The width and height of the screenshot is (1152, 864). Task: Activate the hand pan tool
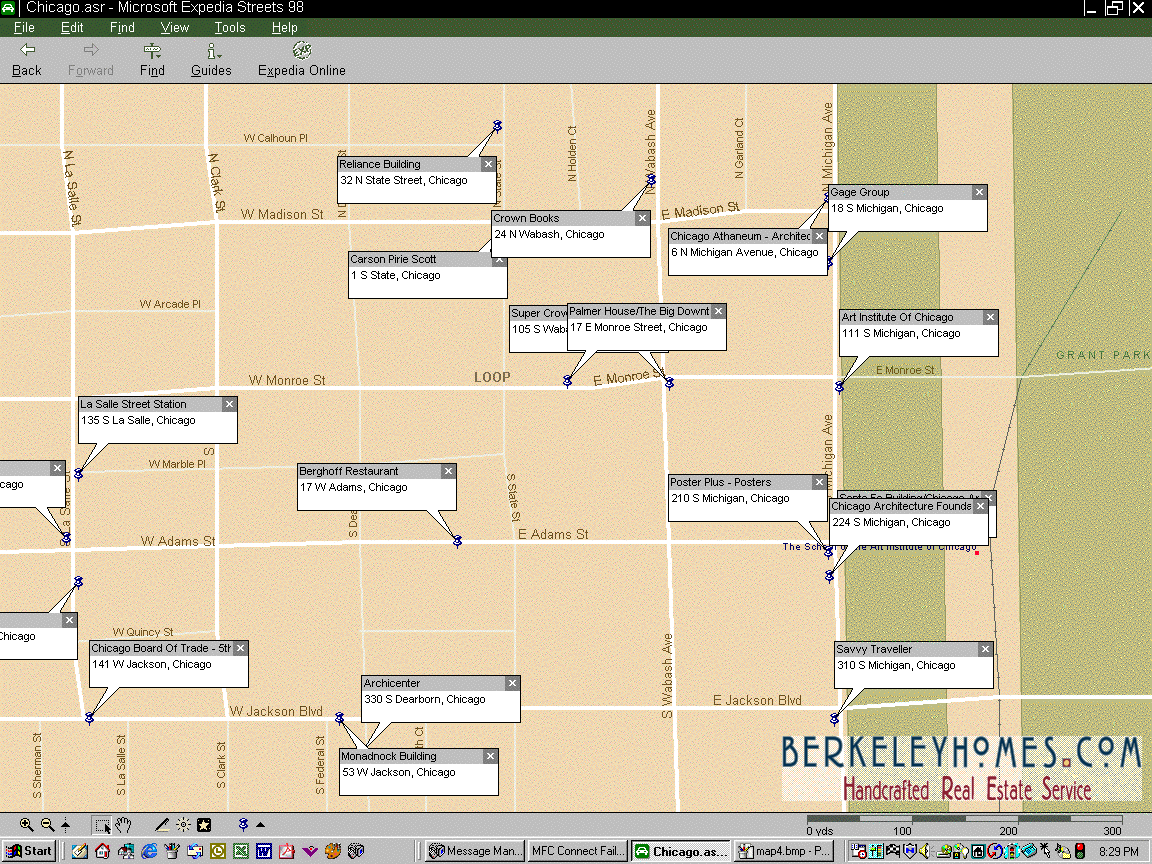pos(124,825)
